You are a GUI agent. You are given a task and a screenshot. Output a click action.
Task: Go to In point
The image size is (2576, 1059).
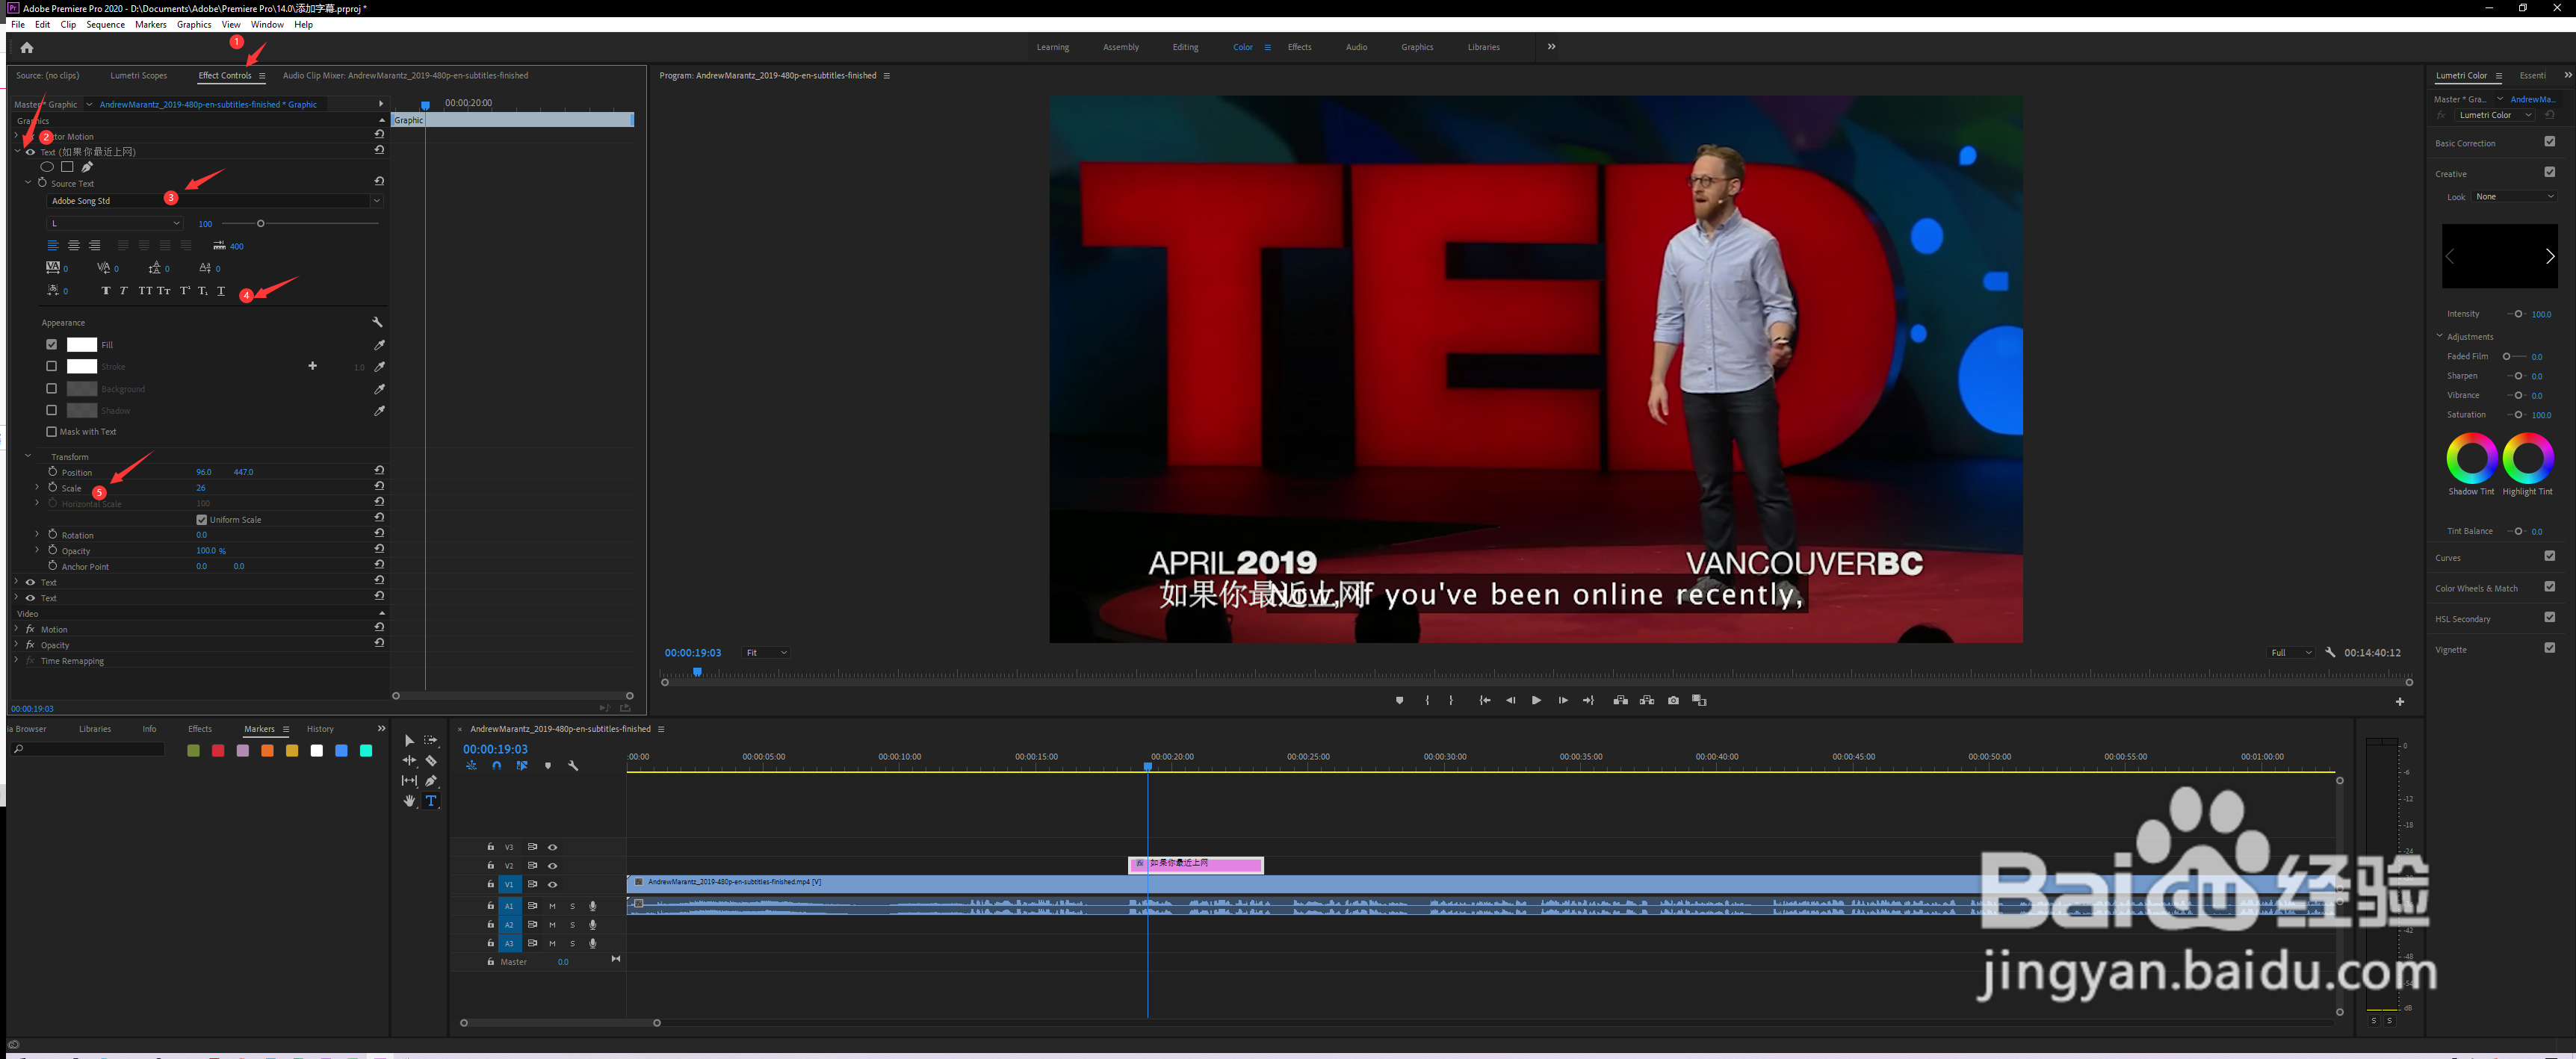(x=1485, y=700)
